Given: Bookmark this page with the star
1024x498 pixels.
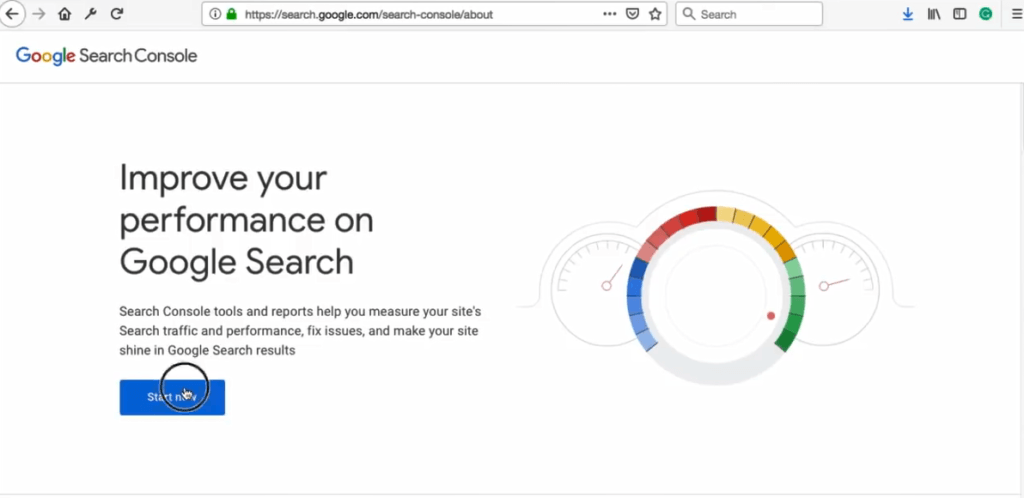Looking at the screenshot, I should point(655,14).
